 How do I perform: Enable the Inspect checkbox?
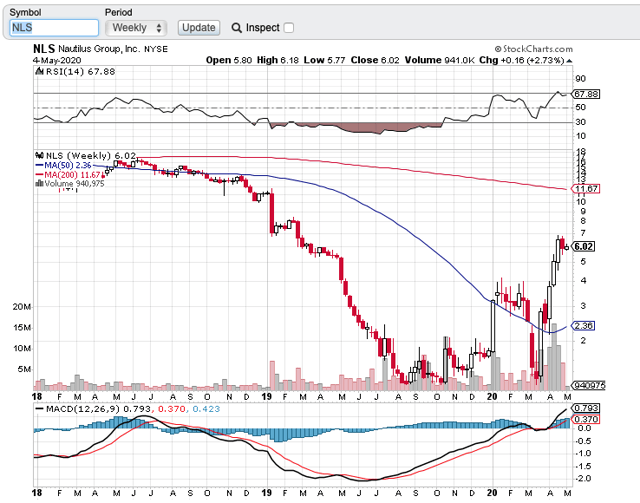pos(289,28)
